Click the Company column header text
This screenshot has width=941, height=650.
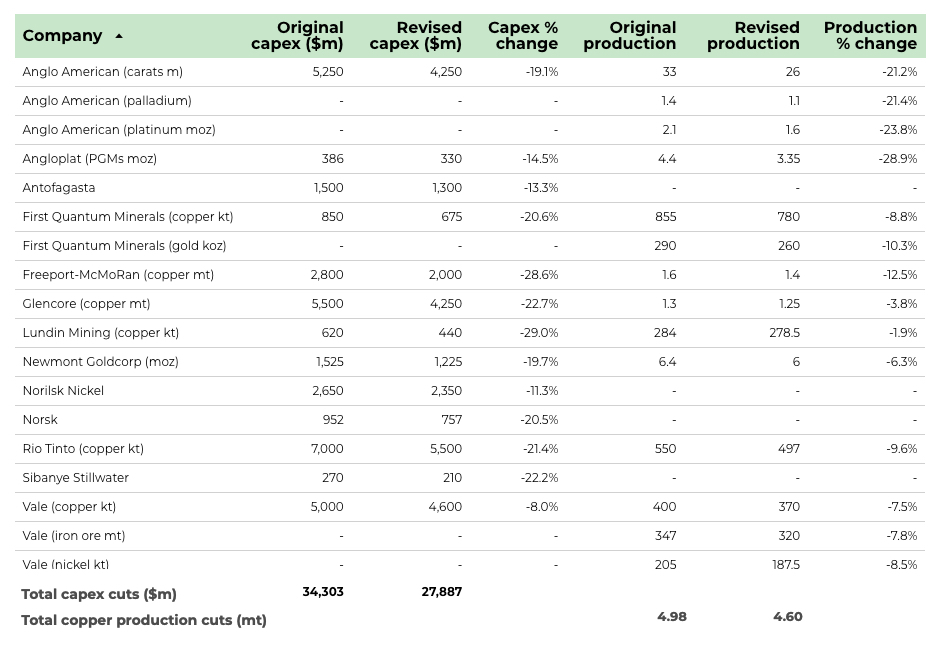pyautogui.click(x=62, y=36)
